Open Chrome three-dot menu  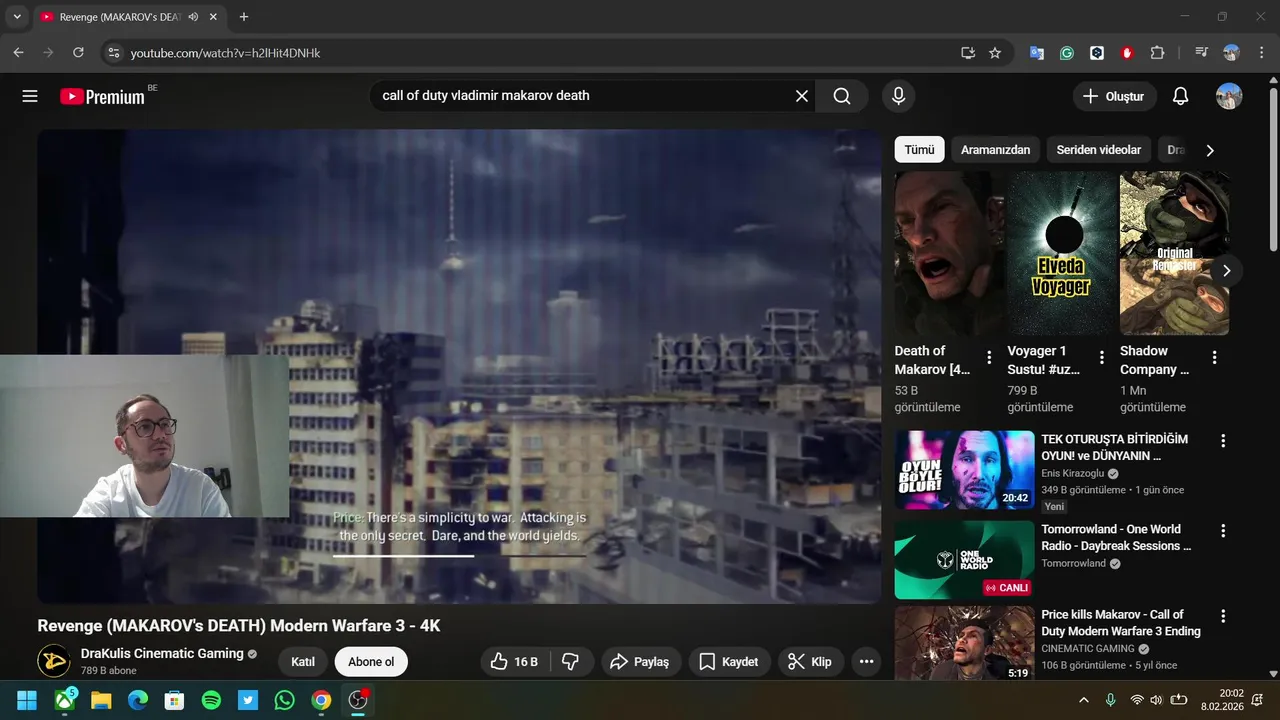(x=1260, y=53)
